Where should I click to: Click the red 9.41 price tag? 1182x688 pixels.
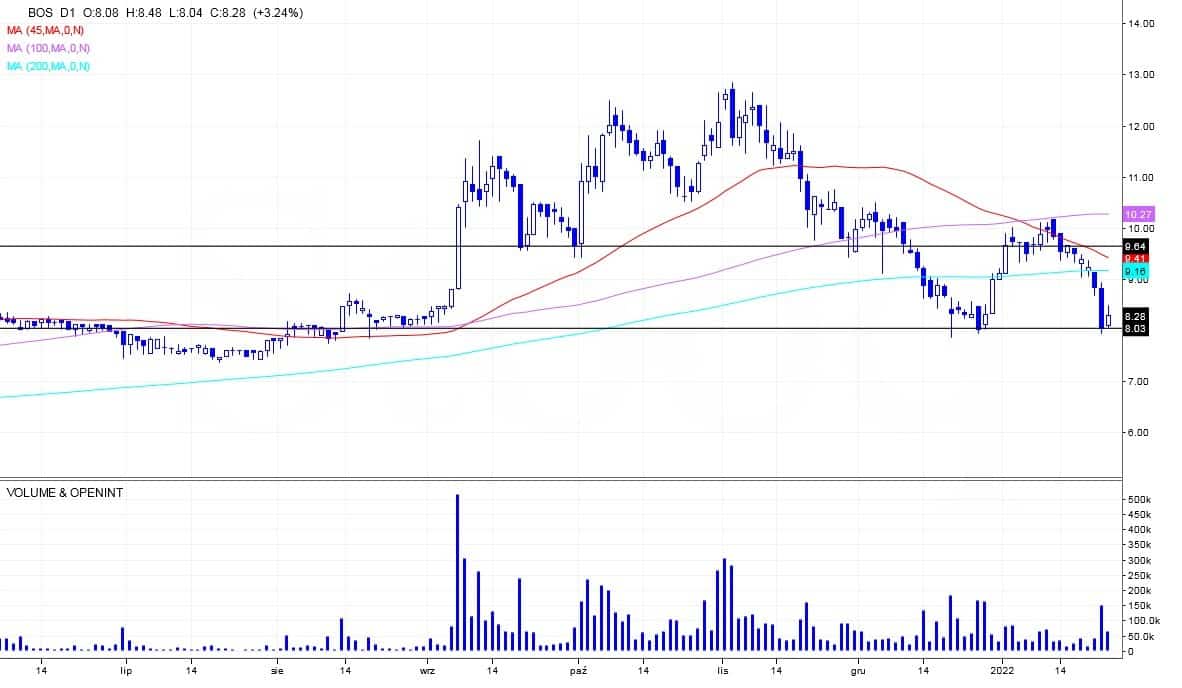point(1135,258)
